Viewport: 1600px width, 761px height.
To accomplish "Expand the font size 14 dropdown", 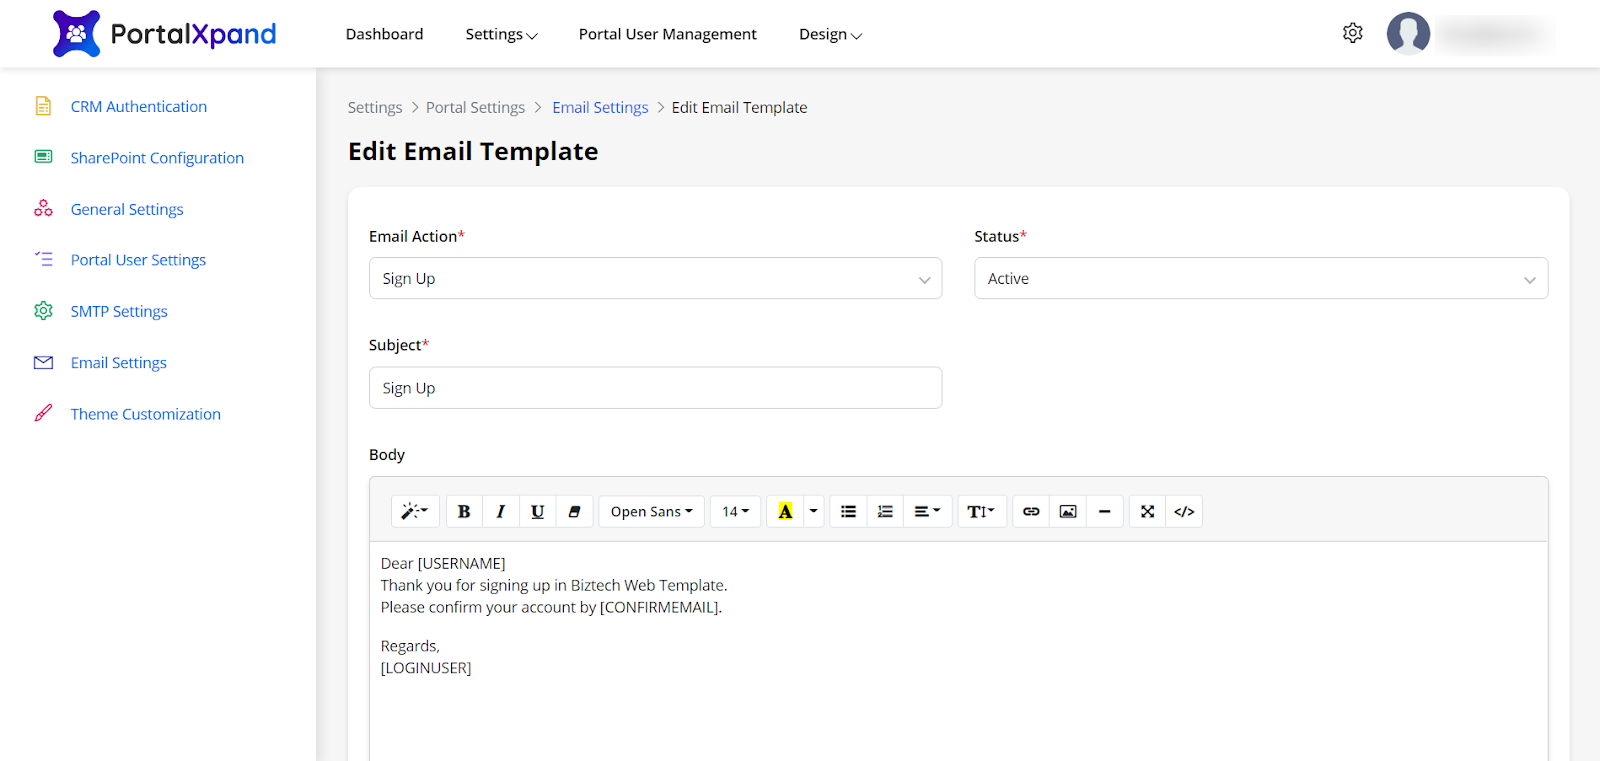I will 735,511.
